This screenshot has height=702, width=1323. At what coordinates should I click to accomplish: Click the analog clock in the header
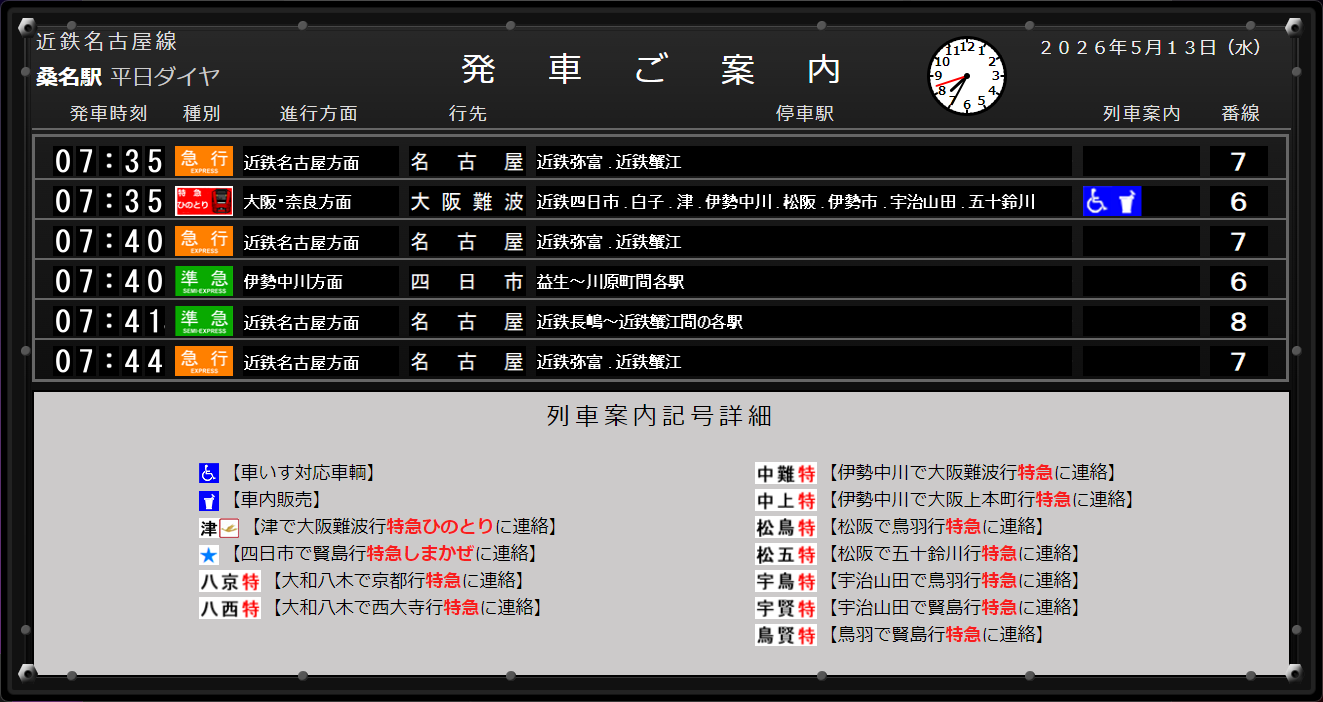967,76
